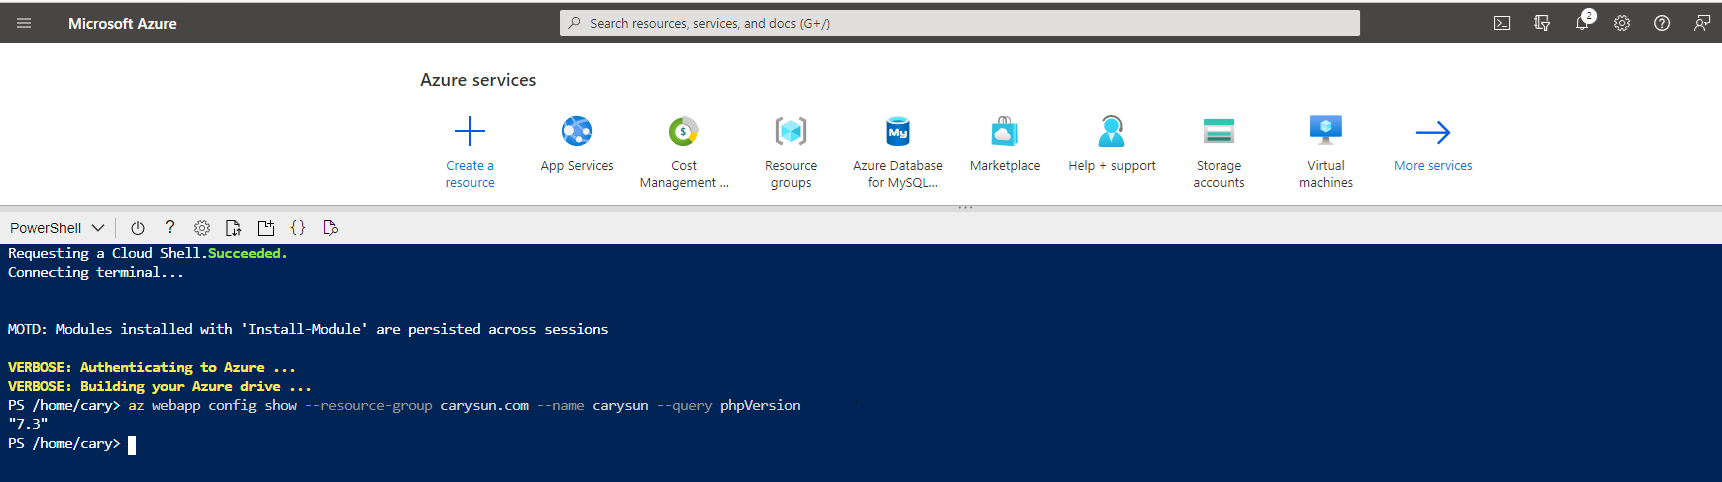Click the web preview icon in Cloud Shell toolbar

click(331, 228)
